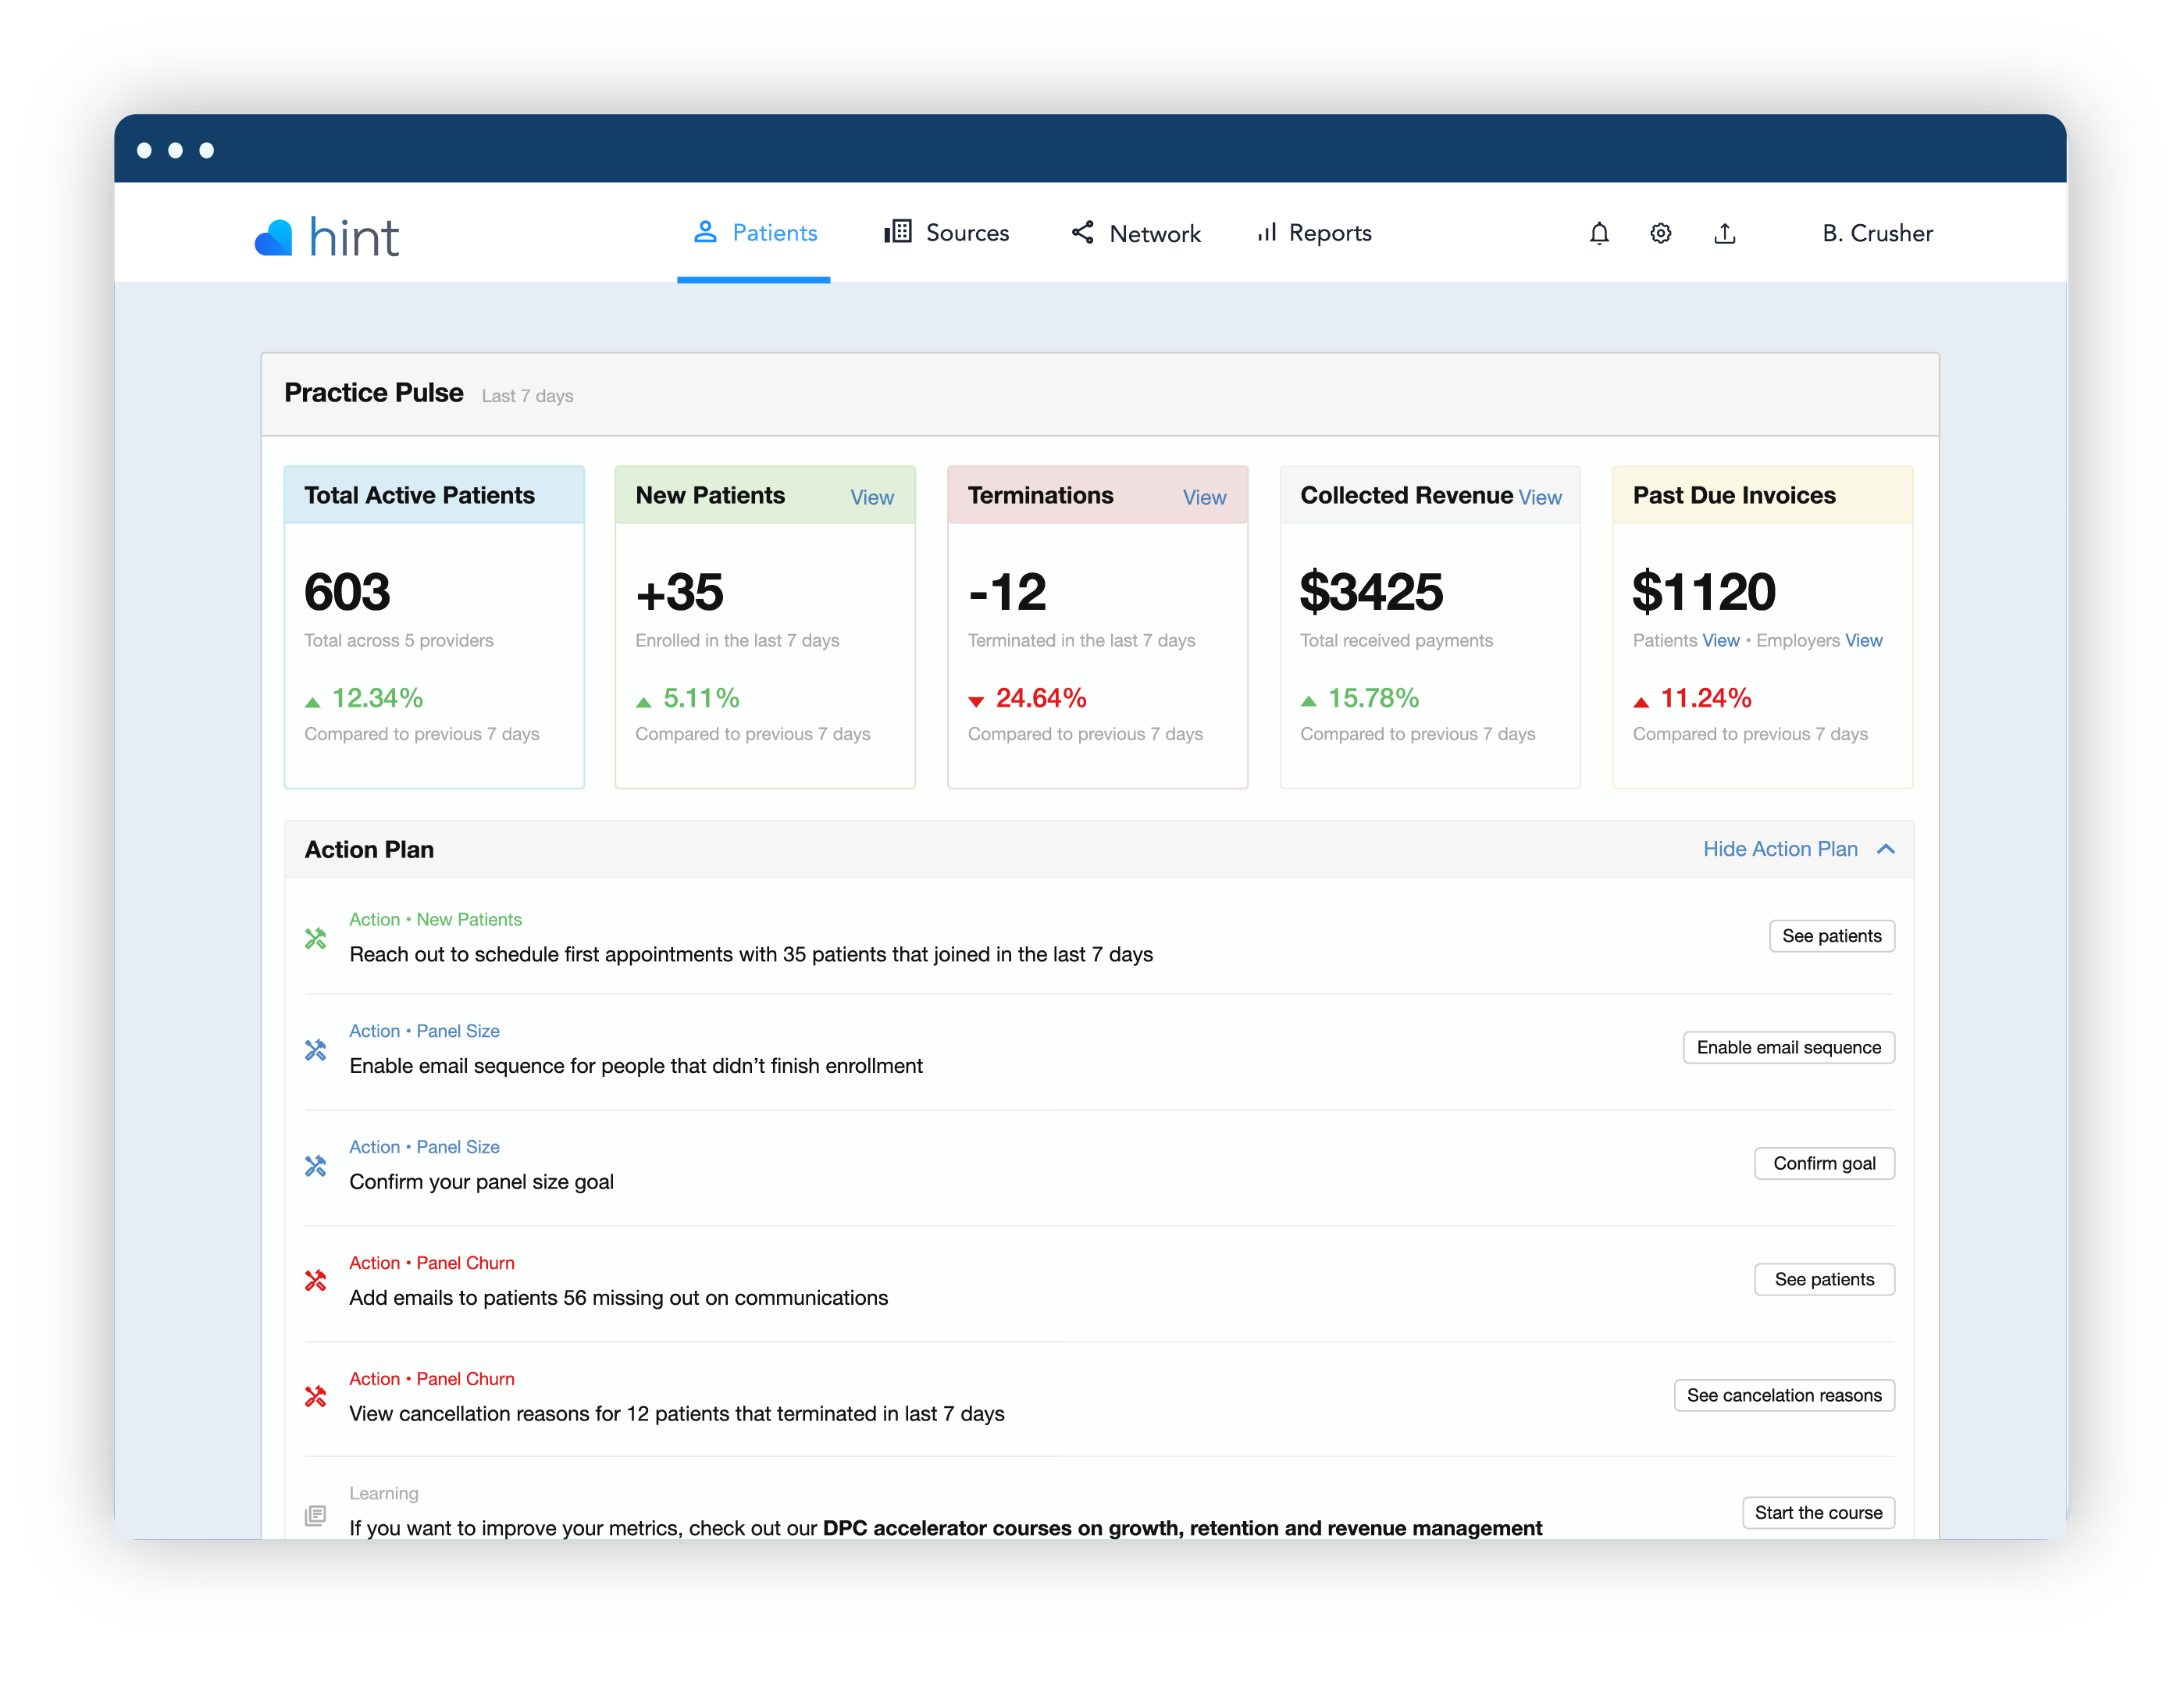
Task: Click the Patients person icon
Action: (706, 231)
